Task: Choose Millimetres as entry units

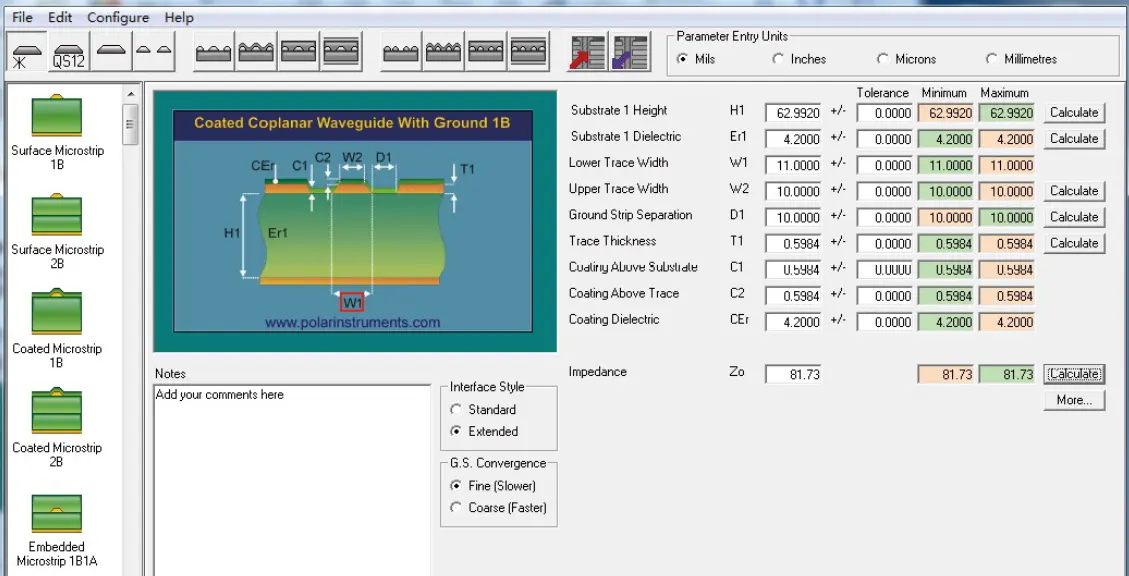Action: [992, 59]
